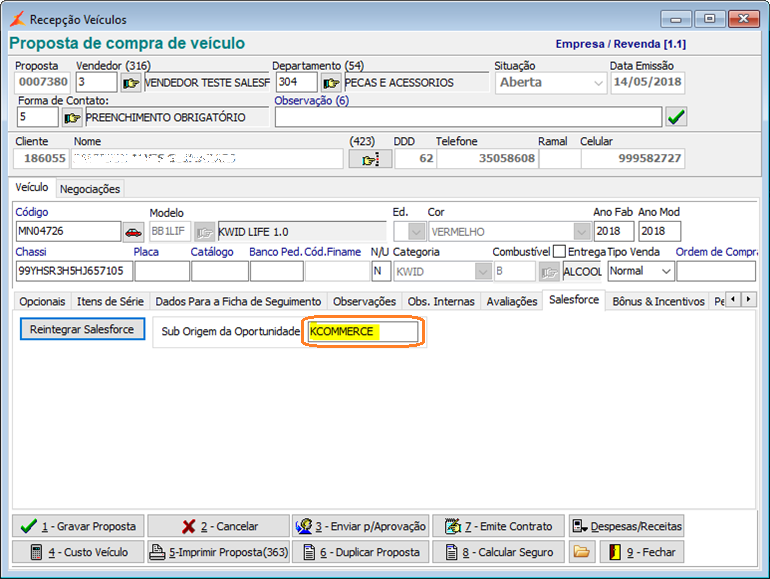Open the Itens de Série tab
This screenshot has width=770, height=579.
pos(110,302)
